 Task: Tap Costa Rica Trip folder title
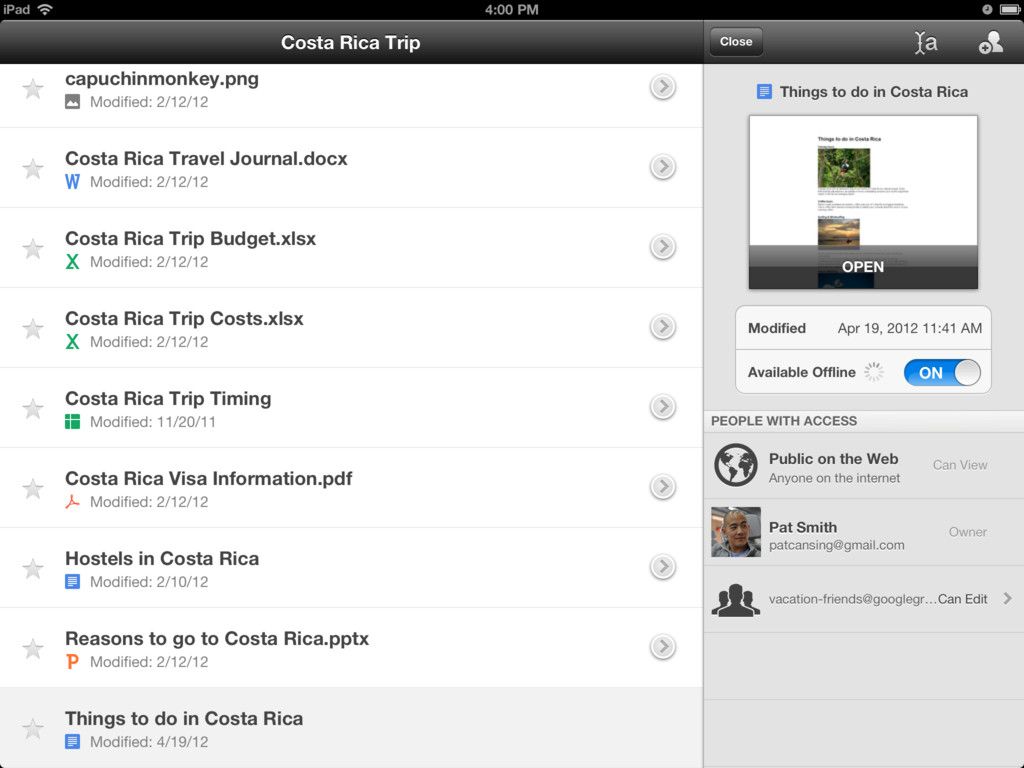point(351,42)
